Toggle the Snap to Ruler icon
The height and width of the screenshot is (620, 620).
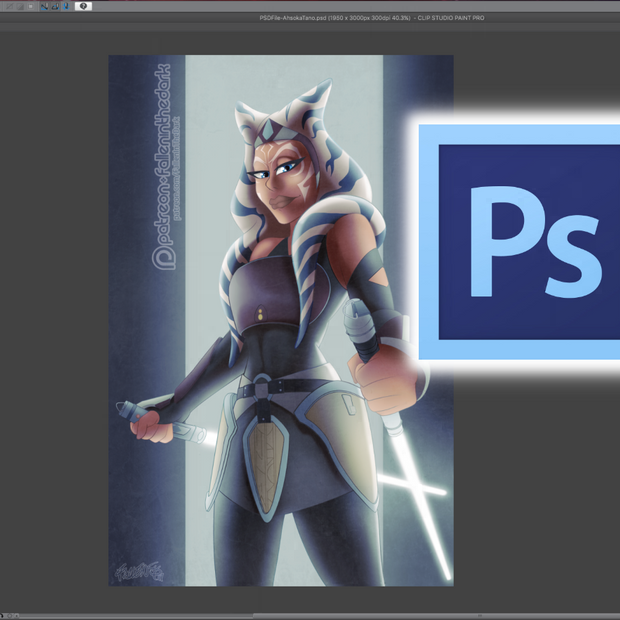pos(44,6)
